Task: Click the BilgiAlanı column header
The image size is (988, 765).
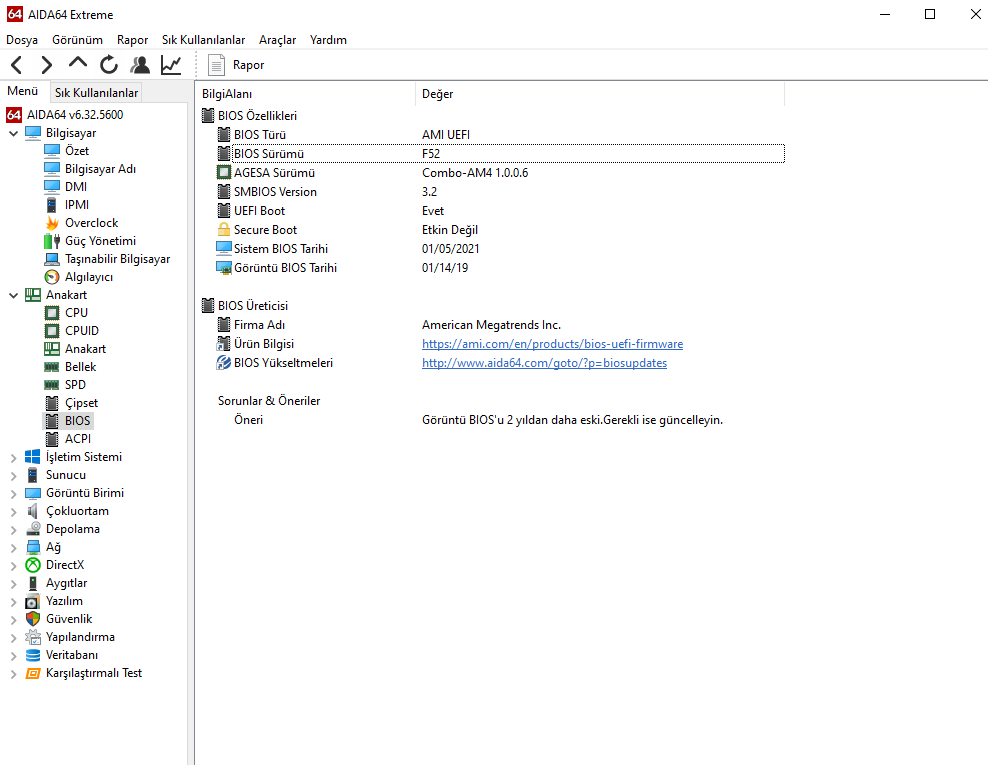Action: coord(306,94)
